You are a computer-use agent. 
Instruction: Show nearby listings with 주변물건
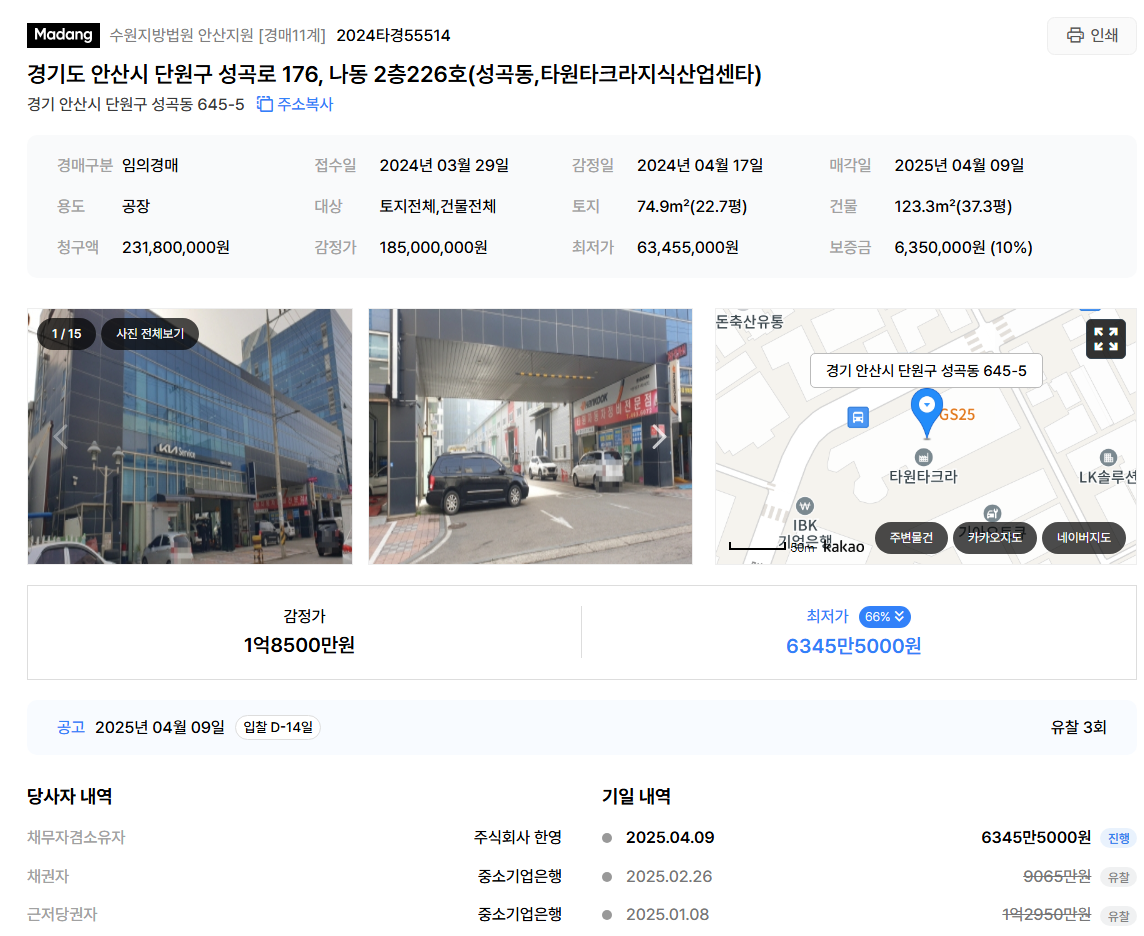pos(911,538)
